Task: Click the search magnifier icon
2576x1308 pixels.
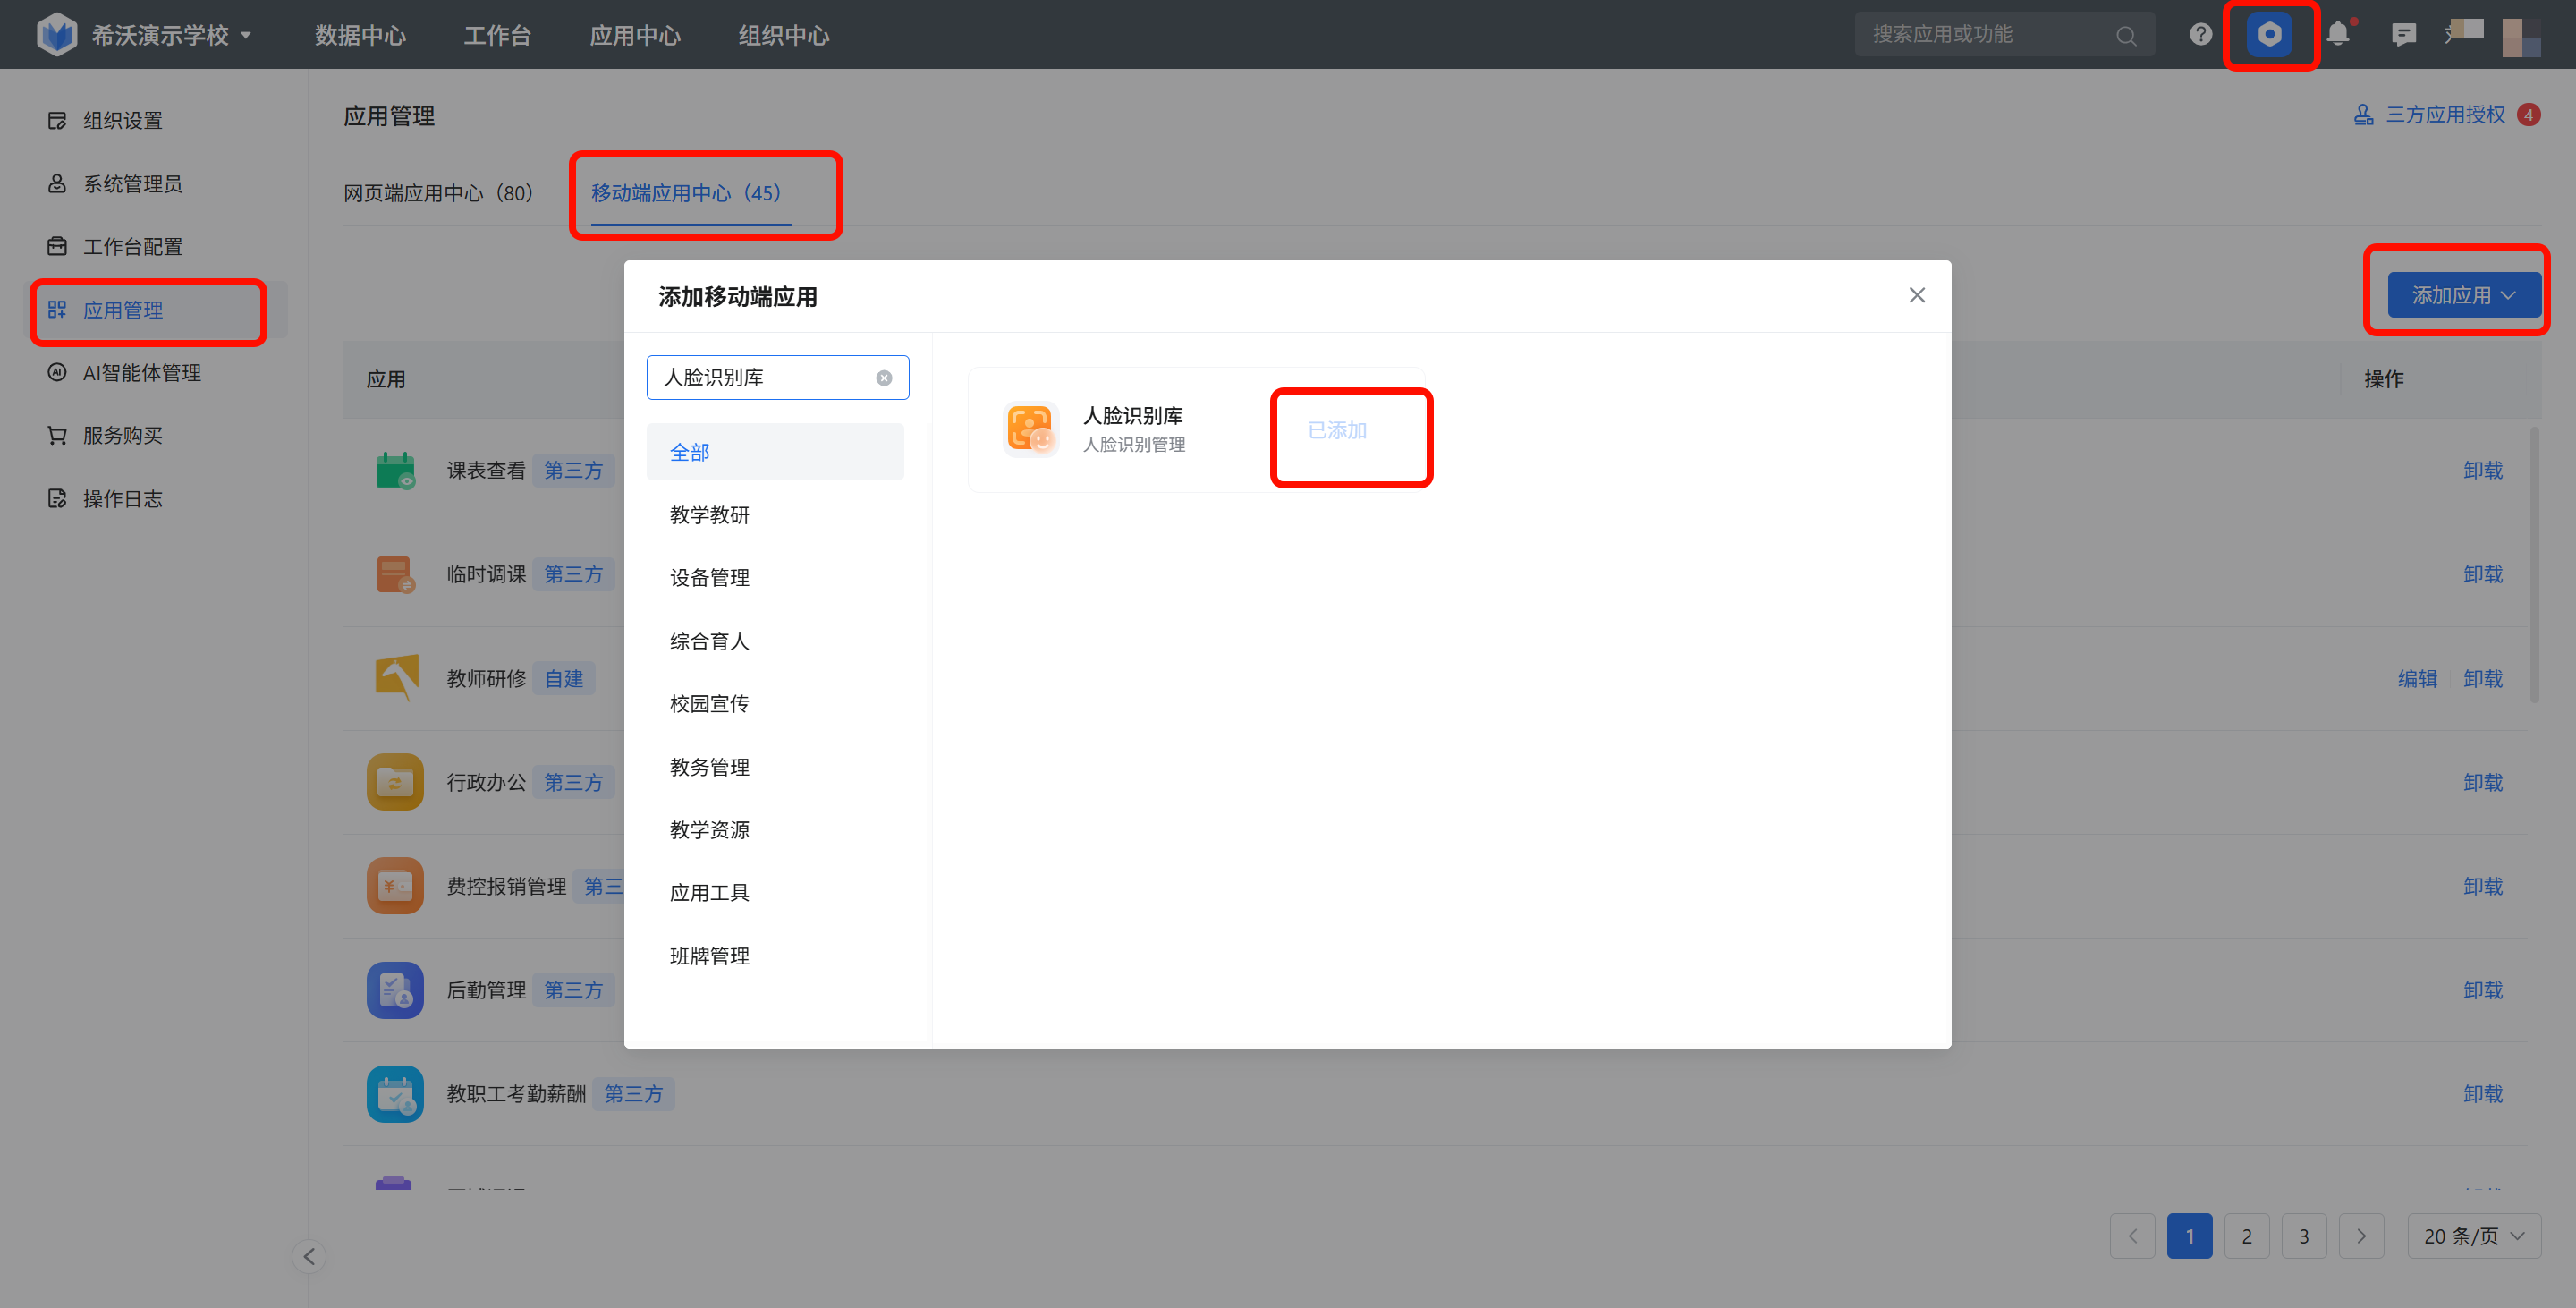Action: (x=2126, y=36)
